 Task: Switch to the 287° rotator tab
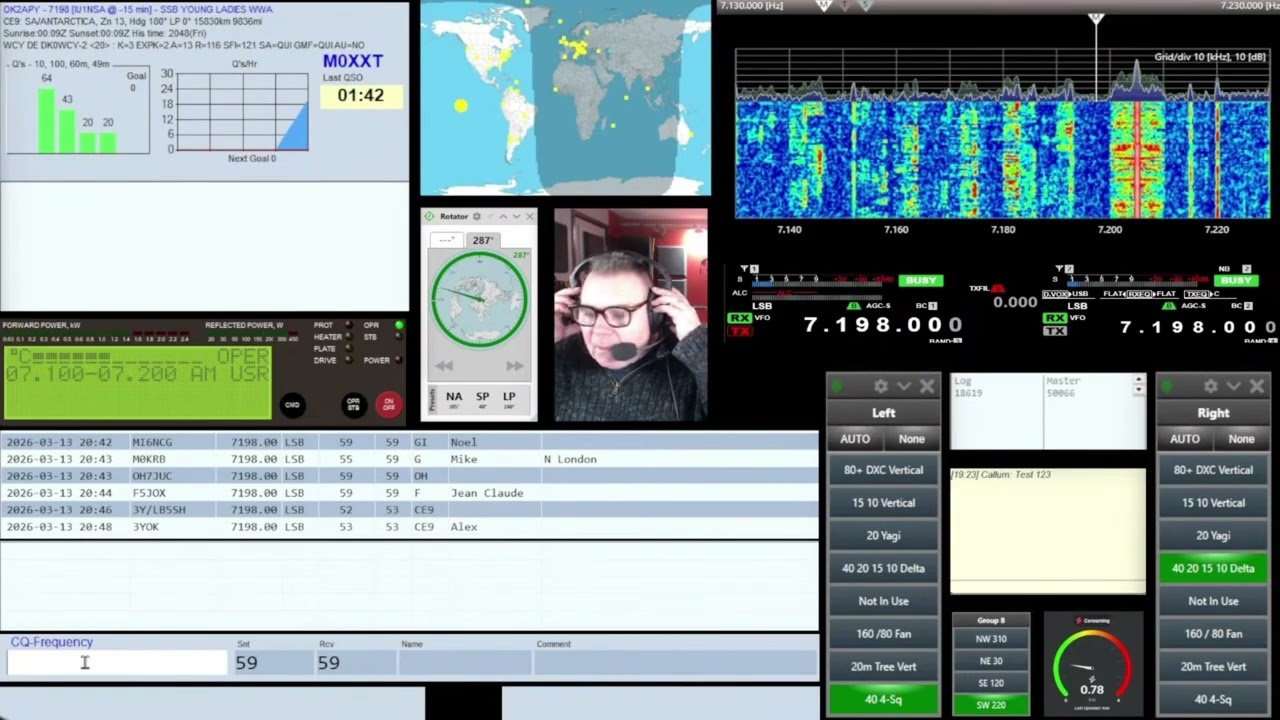click(483, 240)
